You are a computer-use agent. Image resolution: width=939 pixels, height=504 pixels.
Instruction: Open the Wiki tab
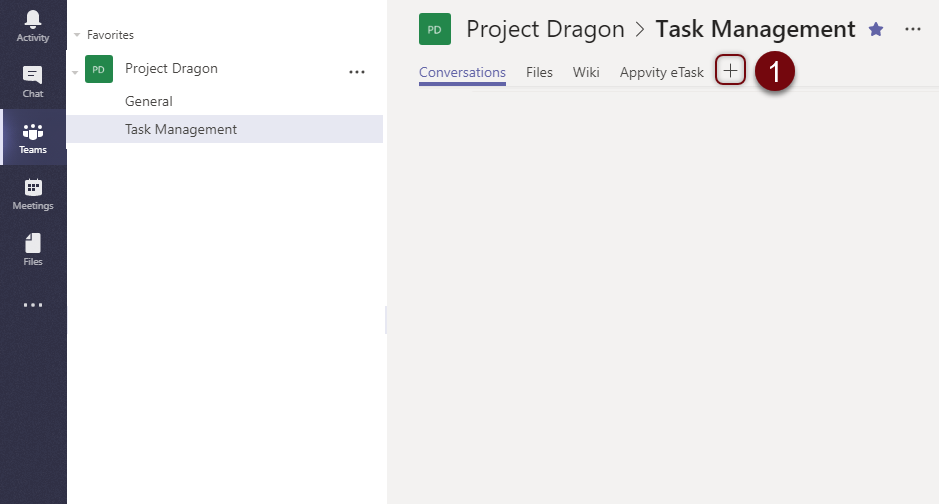click(586, 72)
